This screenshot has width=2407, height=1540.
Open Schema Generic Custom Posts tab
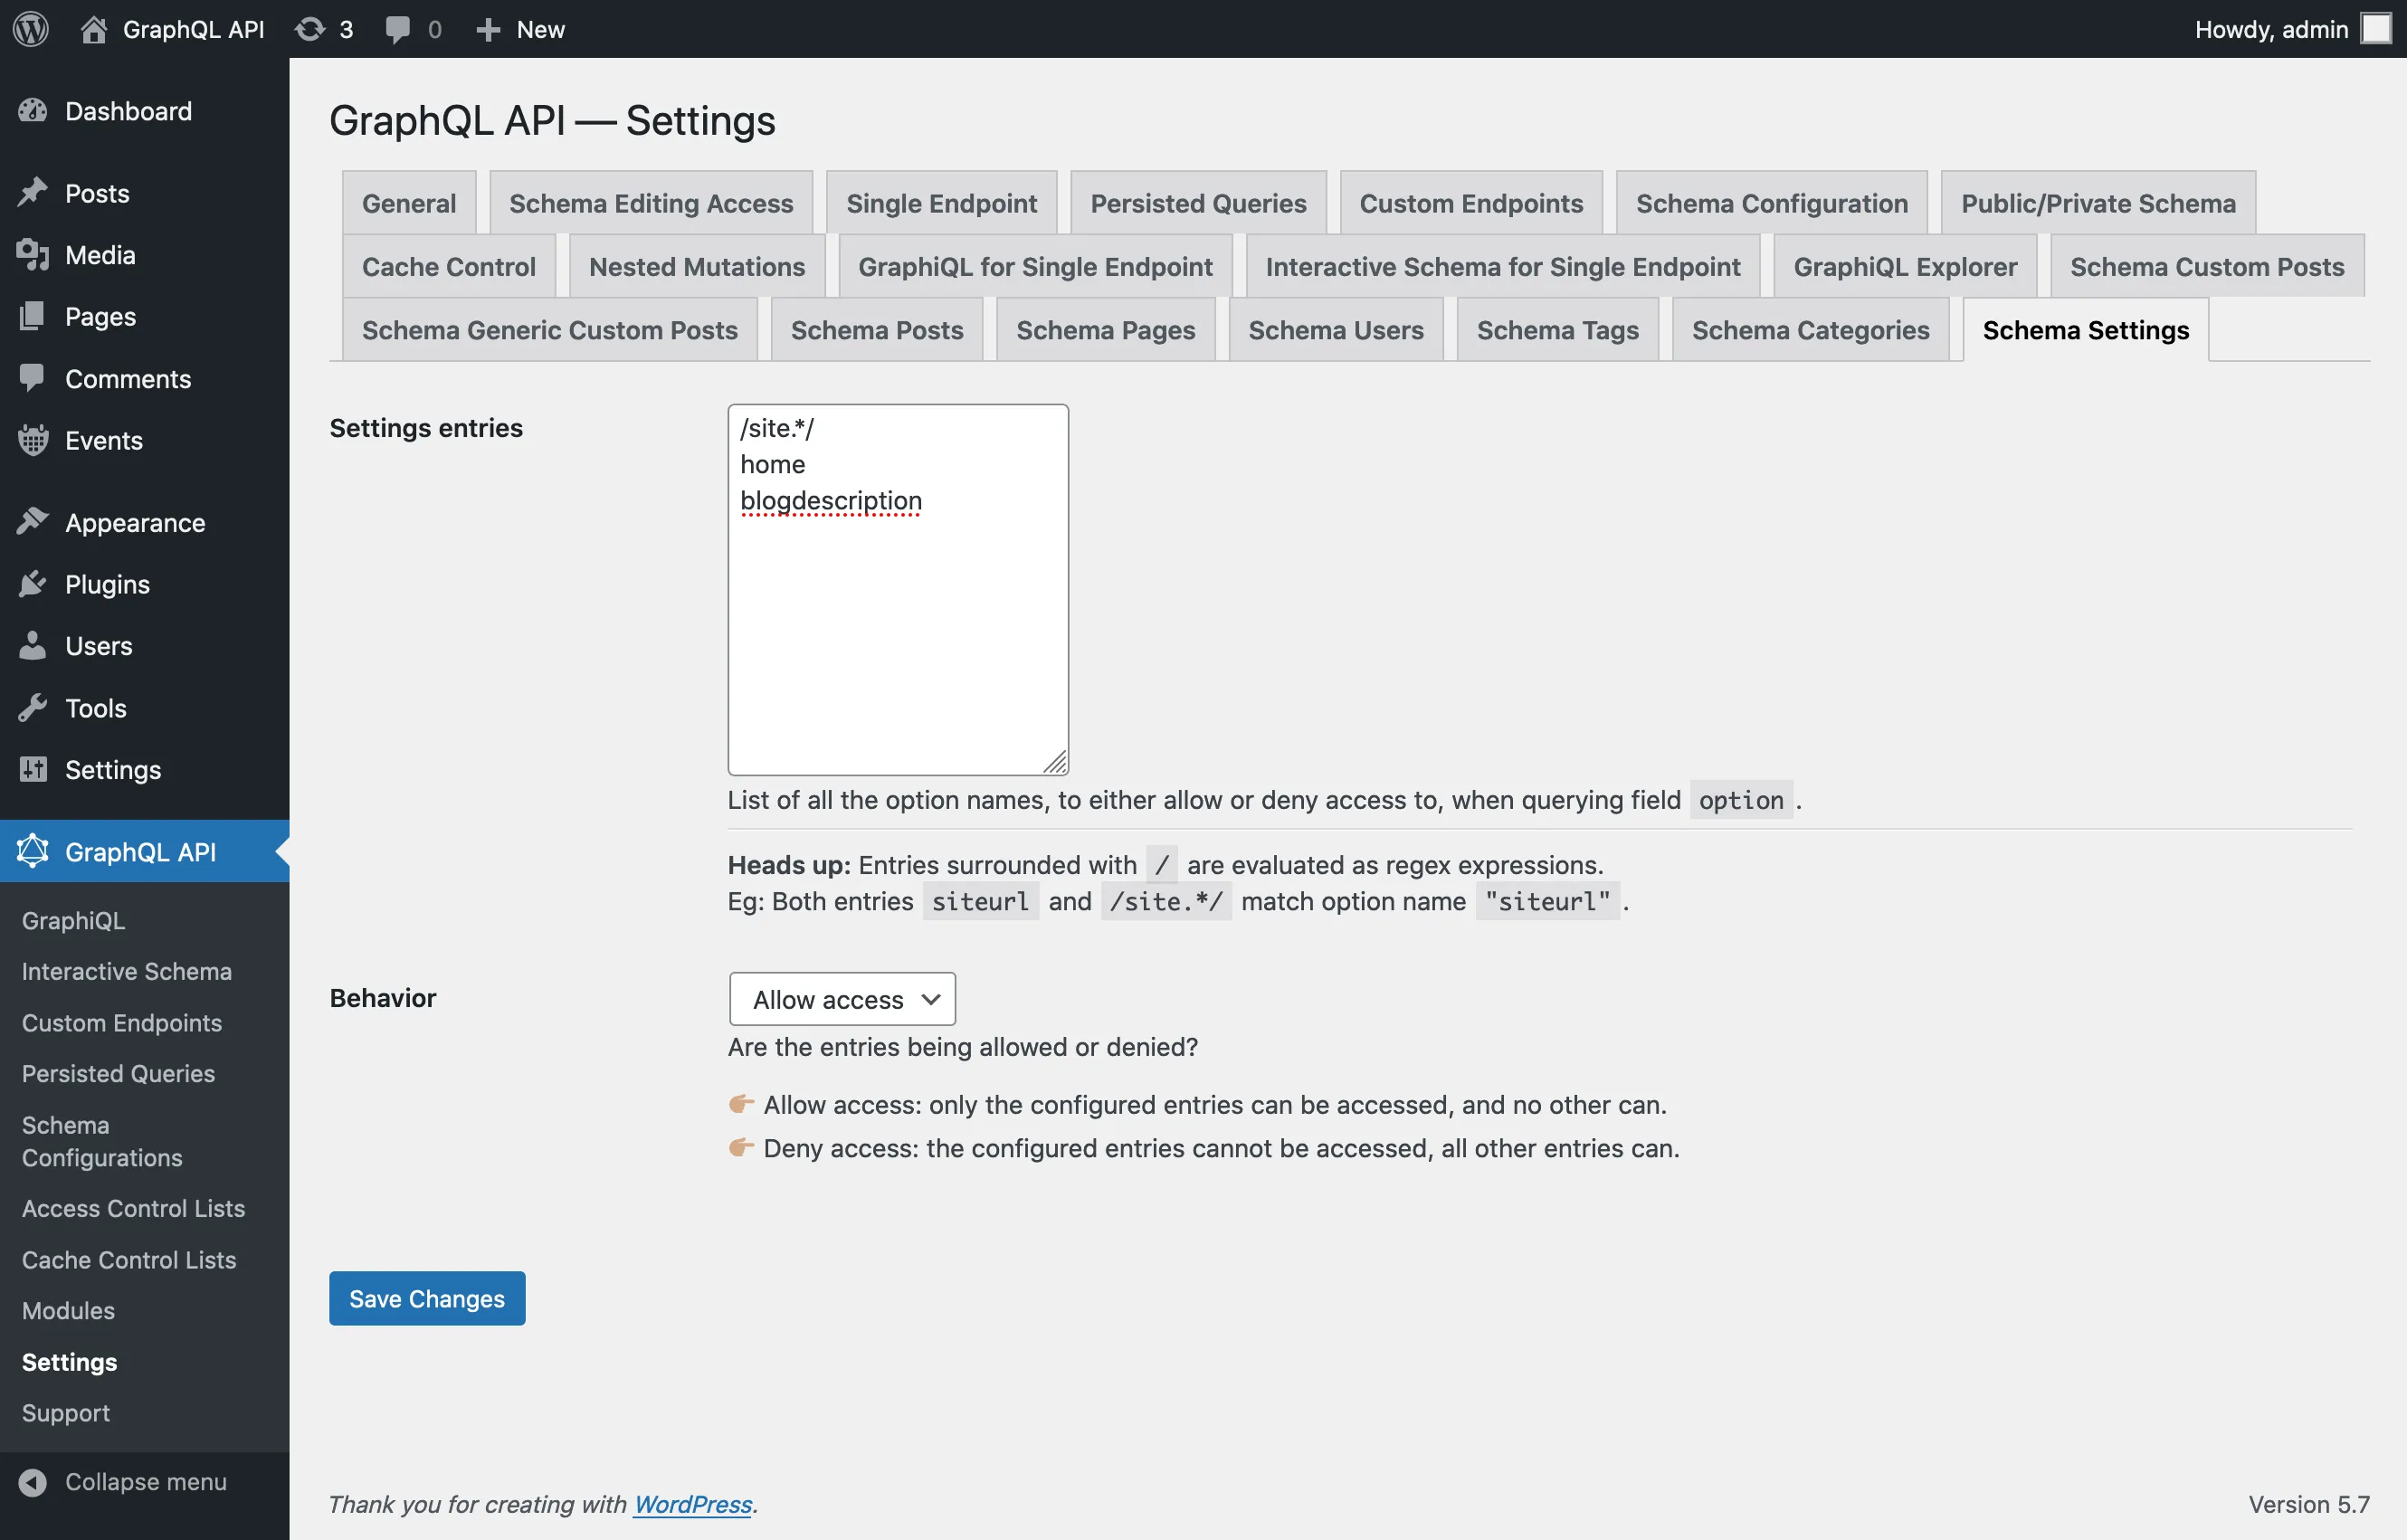click(550, 329)
